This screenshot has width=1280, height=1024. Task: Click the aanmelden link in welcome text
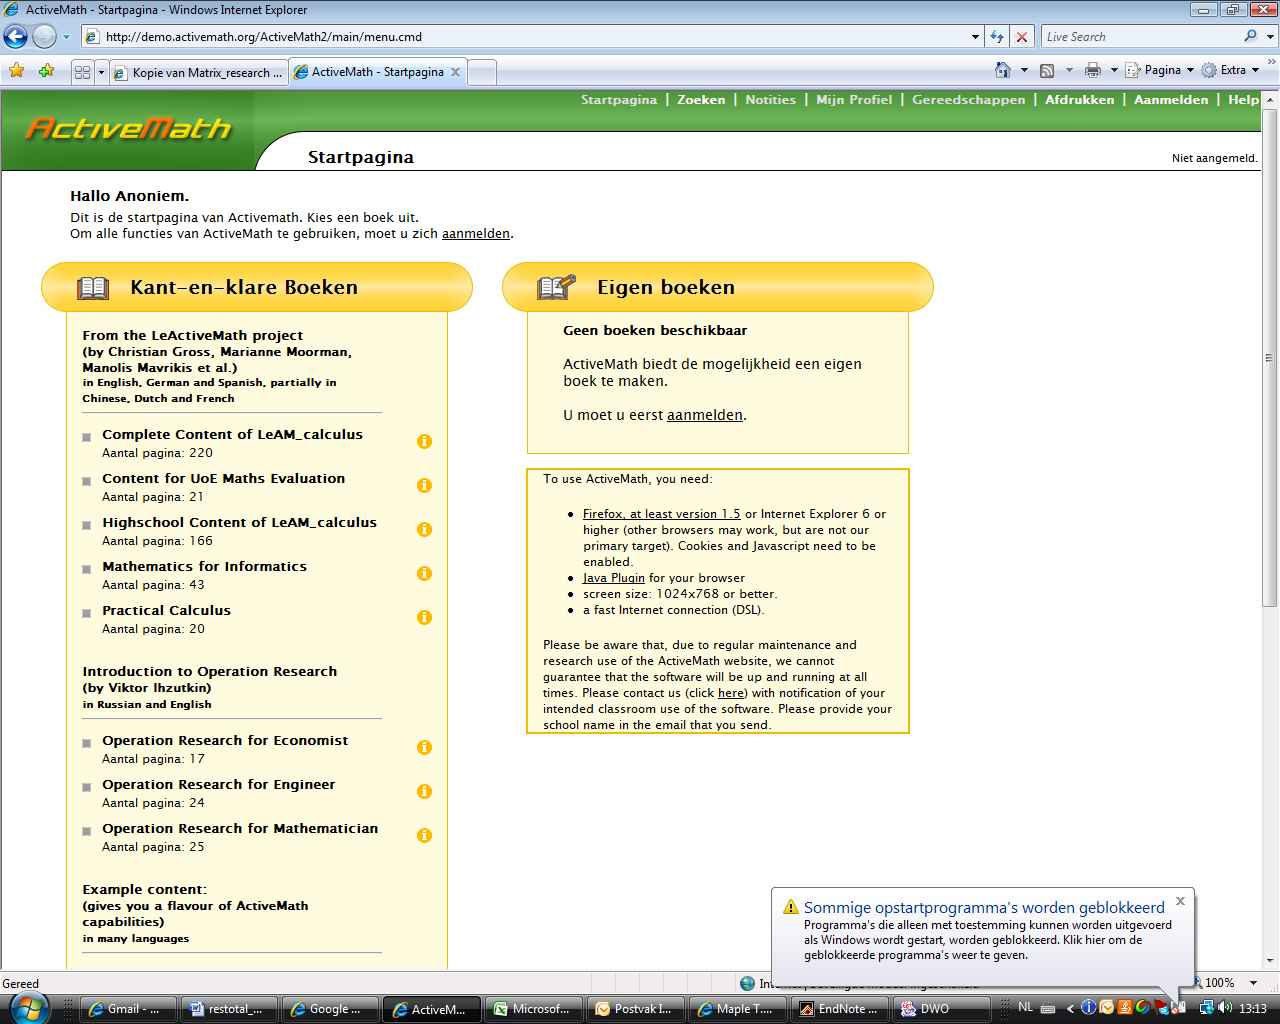click(x=476, y=233)
